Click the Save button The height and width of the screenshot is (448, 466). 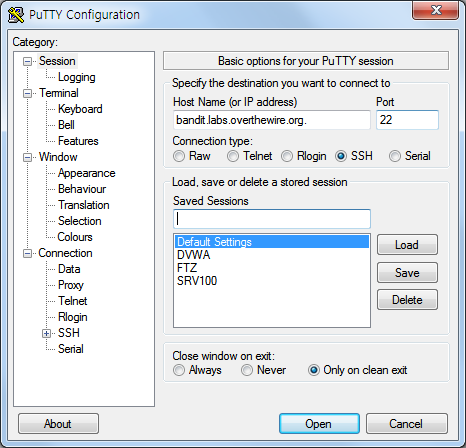[407, 273]
